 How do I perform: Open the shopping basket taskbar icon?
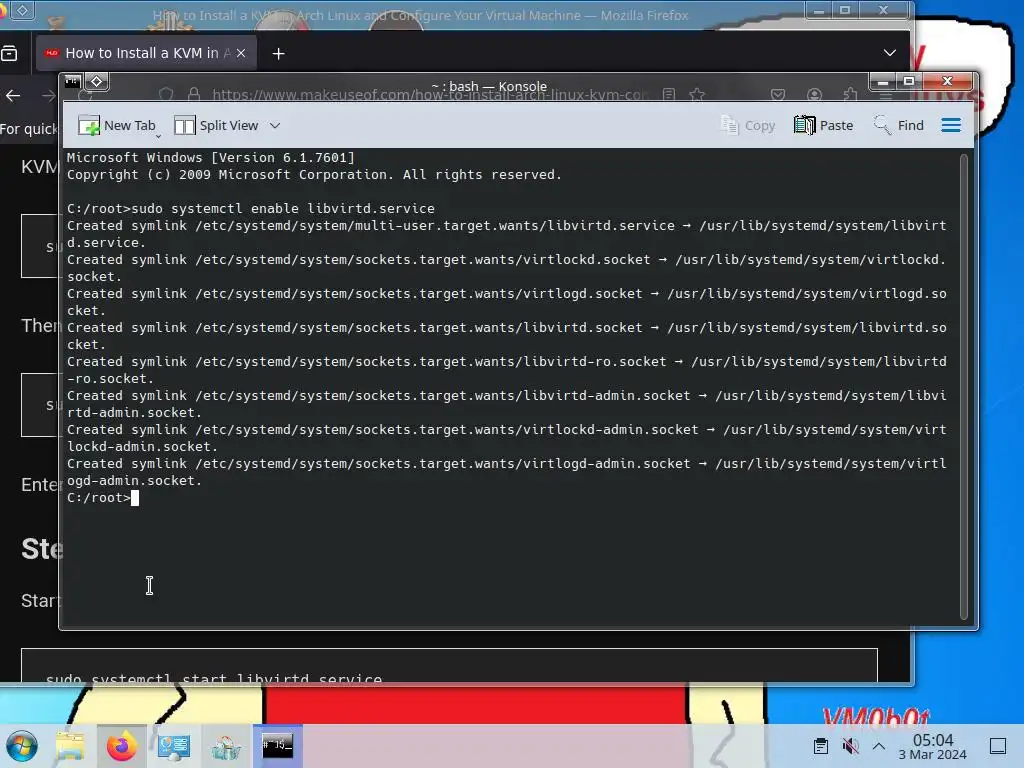(226, 746)
